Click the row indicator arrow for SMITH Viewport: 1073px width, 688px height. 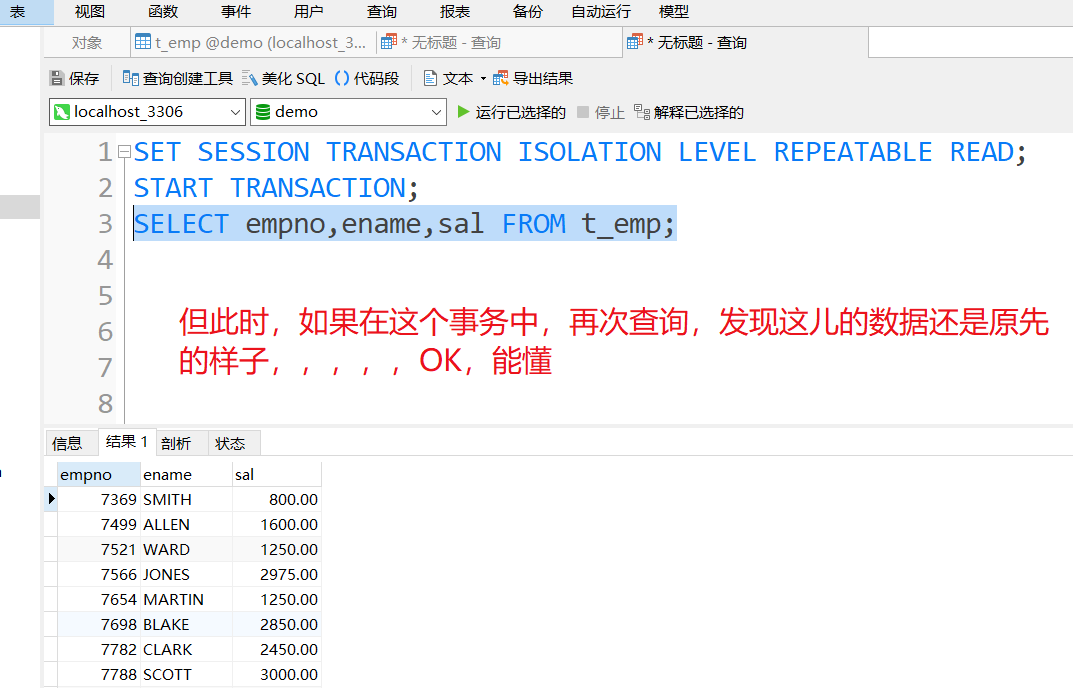tap(51, 499)
